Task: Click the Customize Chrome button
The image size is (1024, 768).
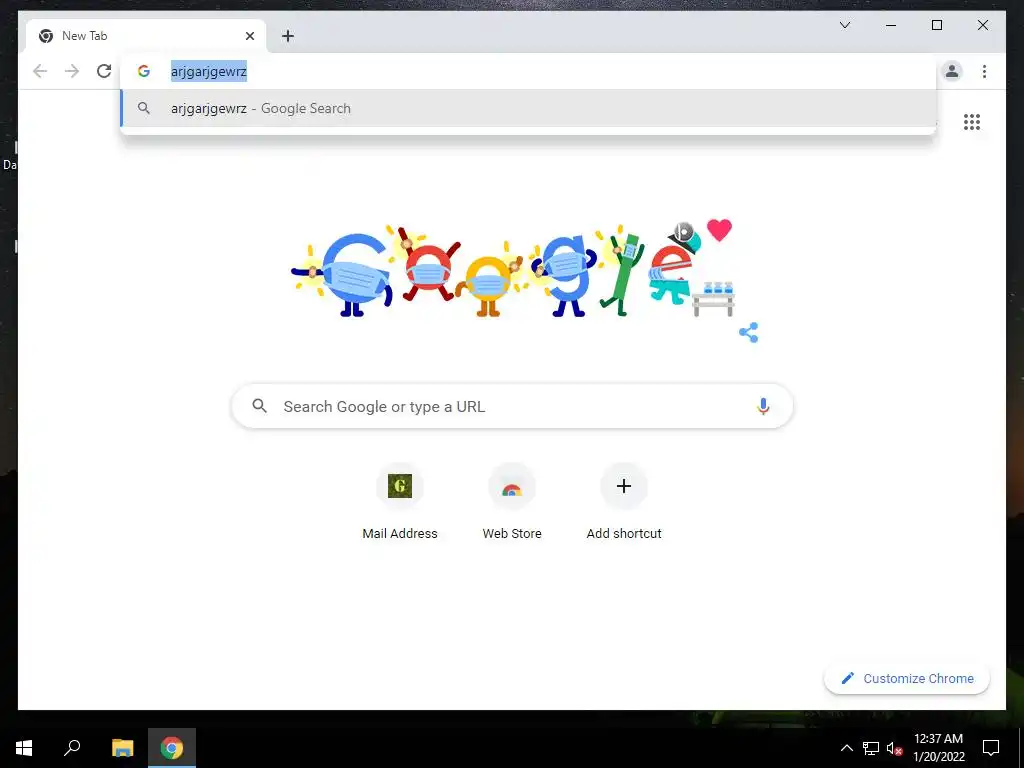Action: click(x=907, y=679)
